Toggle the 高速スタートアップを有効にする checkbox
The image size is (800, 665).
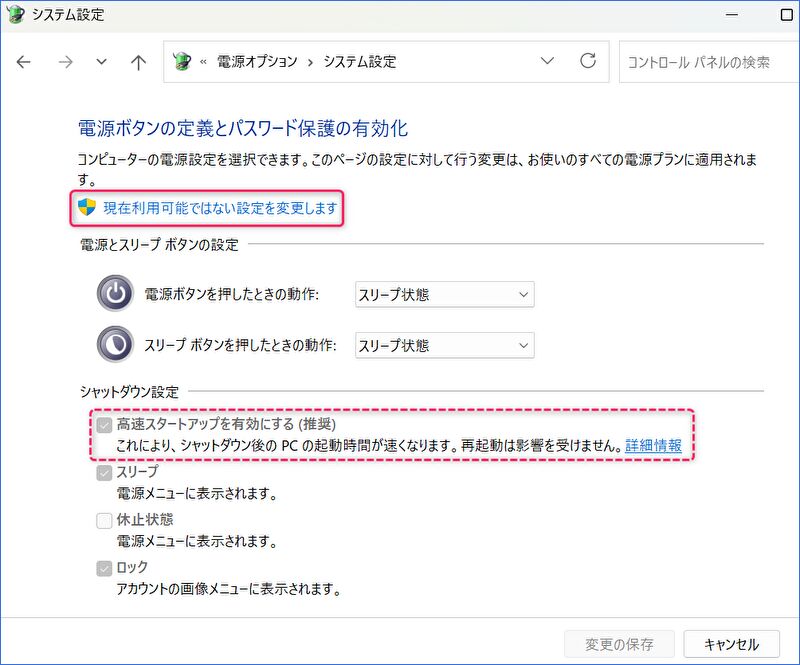point(104,424)
